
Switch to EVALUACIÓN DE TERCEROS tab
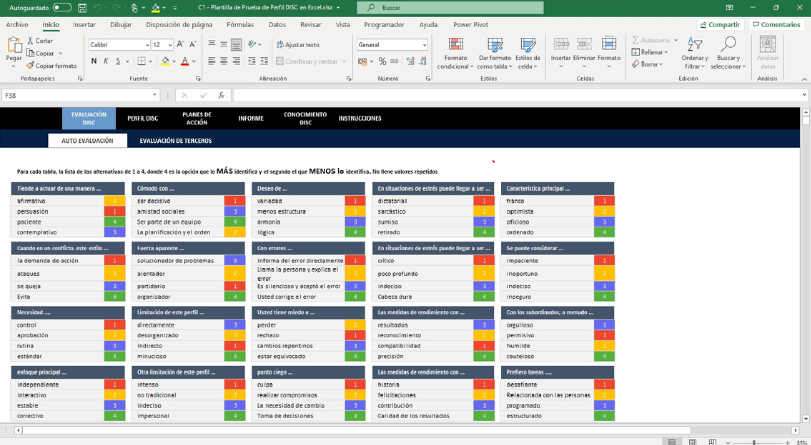[176, 141]
